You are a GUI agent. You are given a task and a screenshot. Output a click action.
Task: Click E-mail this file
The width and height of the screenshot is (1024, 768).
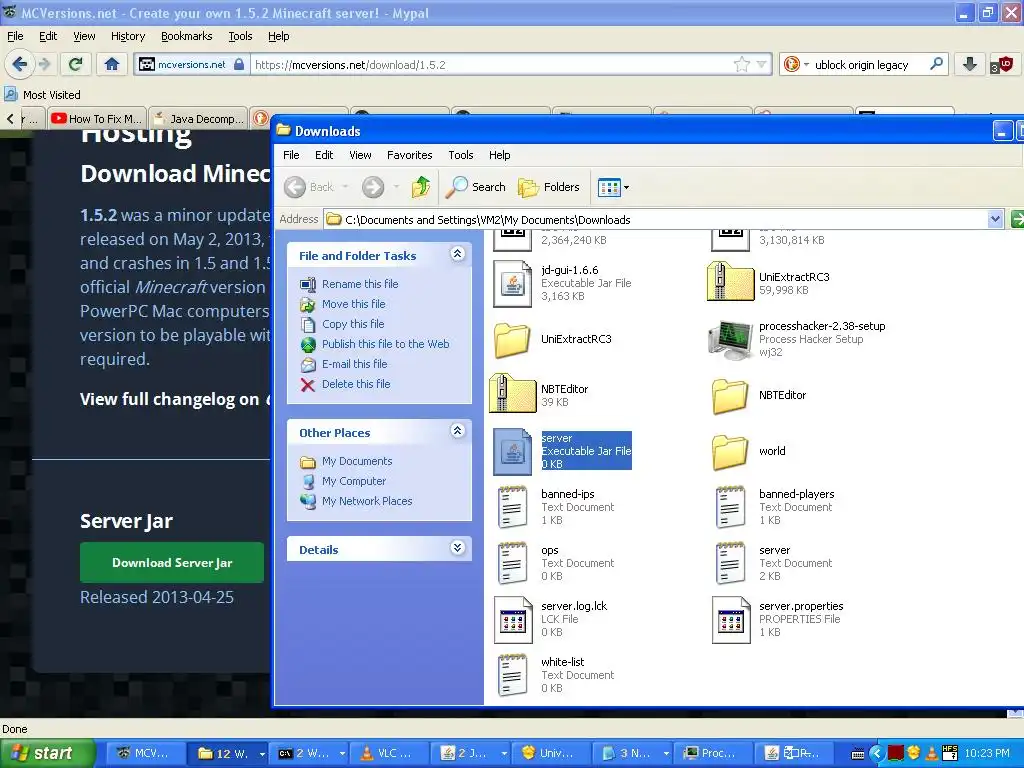click(354, 364)
